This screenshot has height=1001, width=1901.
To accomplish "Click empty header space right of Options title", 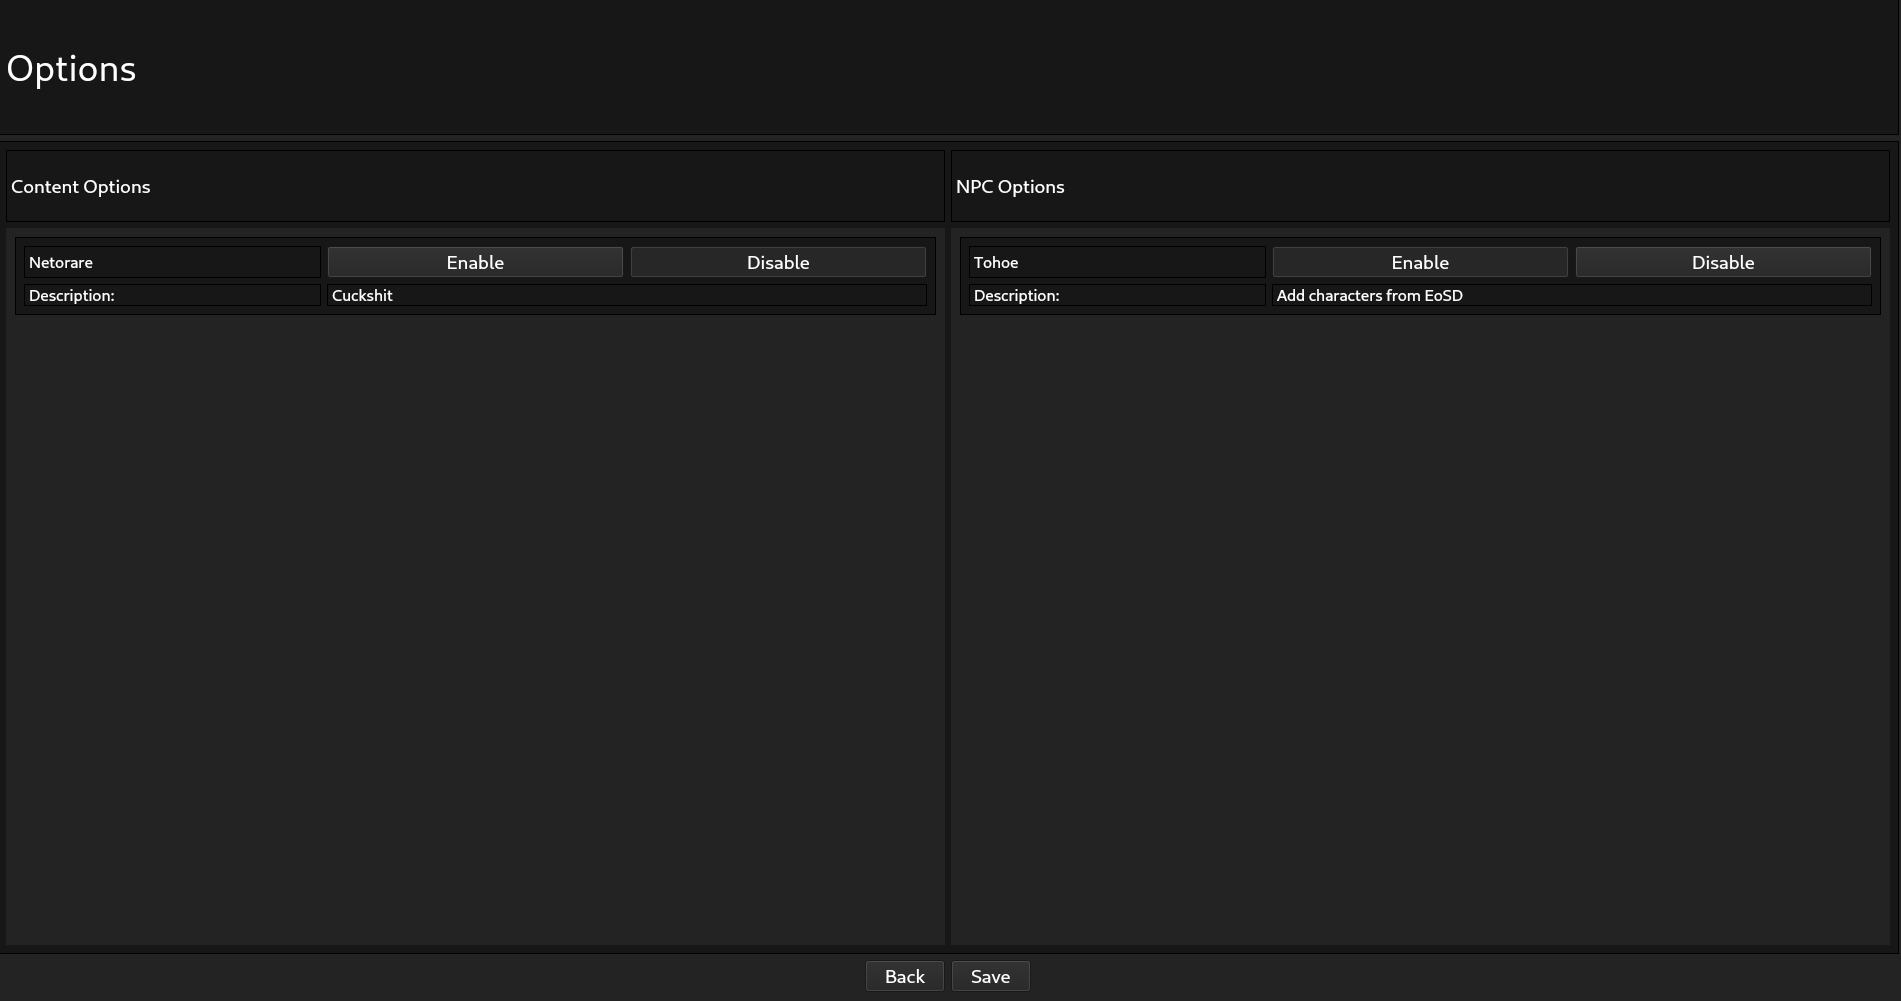I will tap(1000, 68).
